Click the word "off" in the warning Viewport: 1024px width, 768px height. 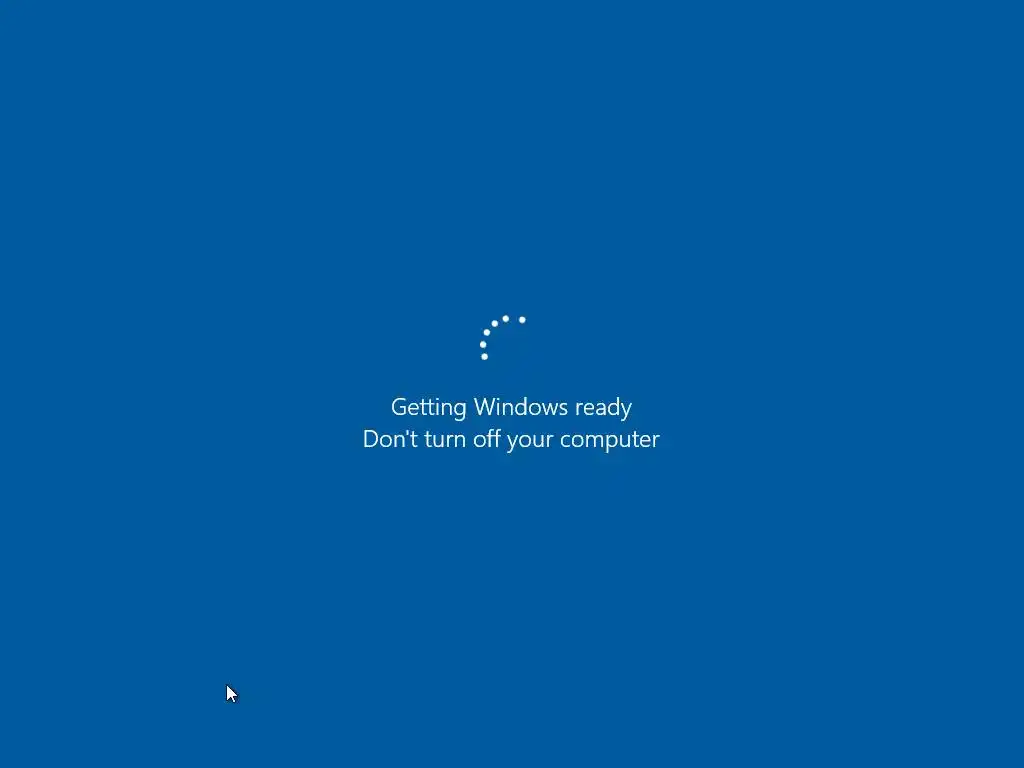[487, 438]
